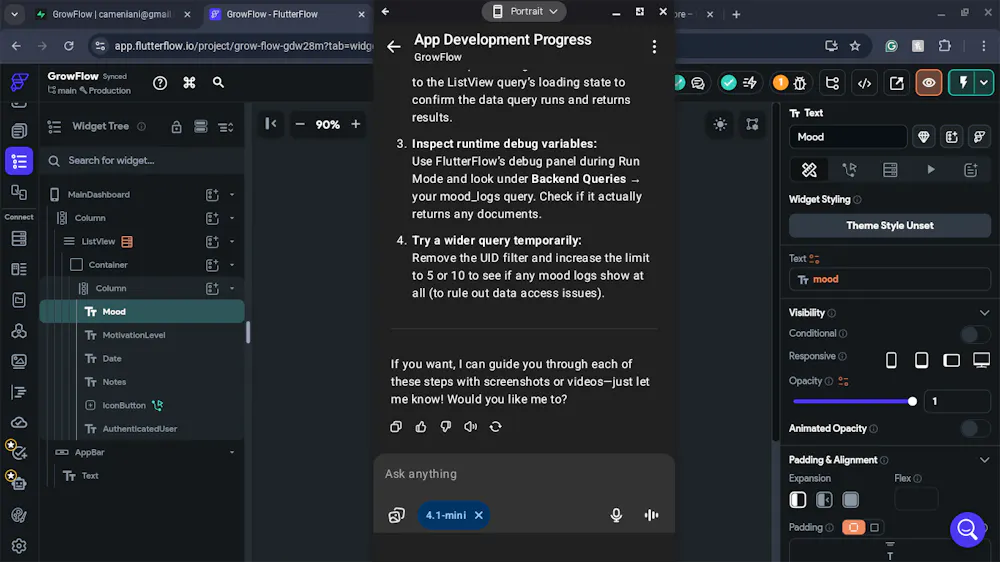Open the FlutterFlow help icon
Viewport: 1000px width, 562px height.
(x=160, y=83)
